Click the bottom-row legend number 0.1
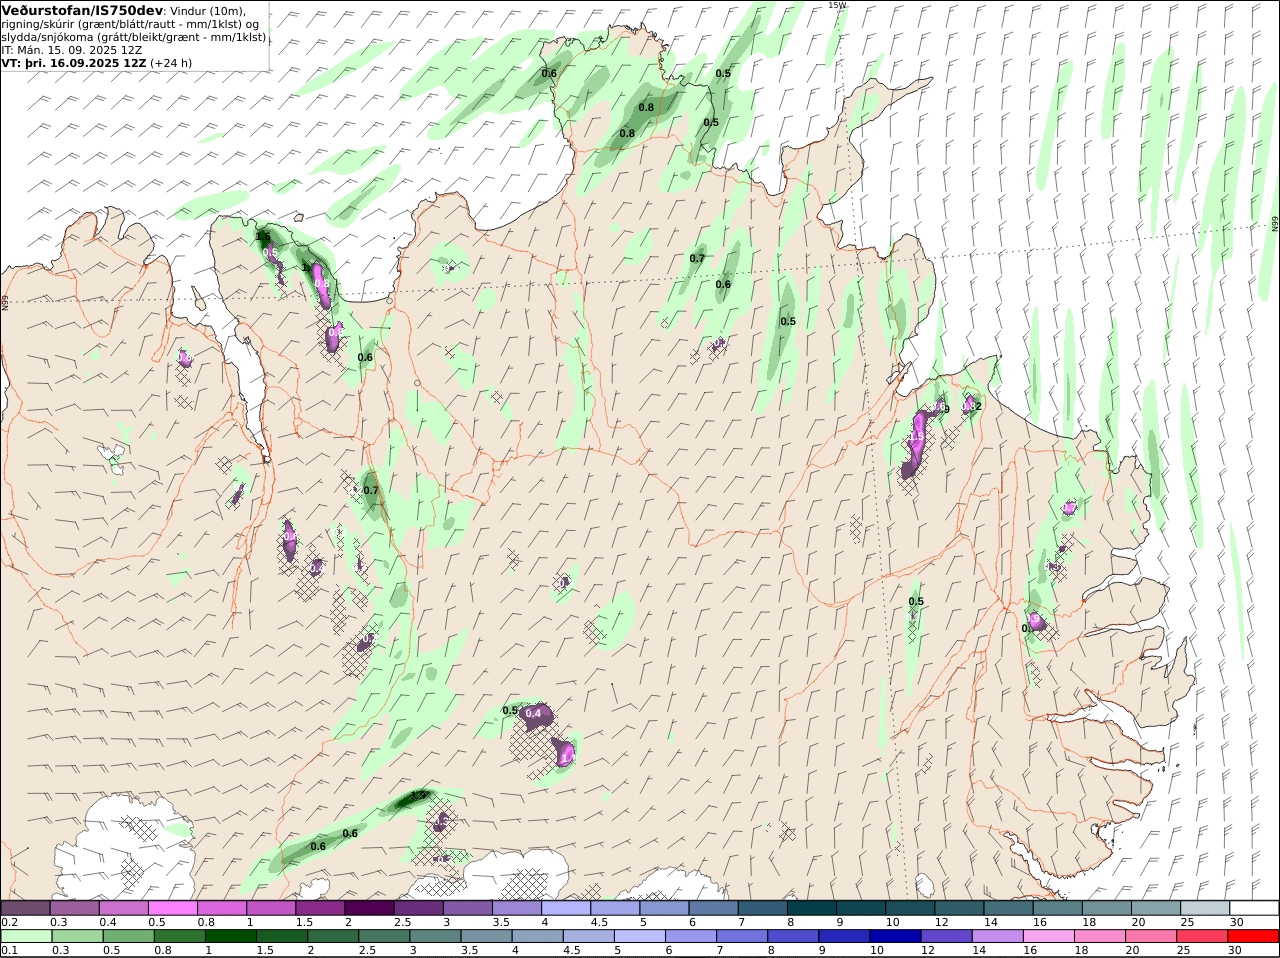Screen dimensions: 1280x958 coord(9,950)
